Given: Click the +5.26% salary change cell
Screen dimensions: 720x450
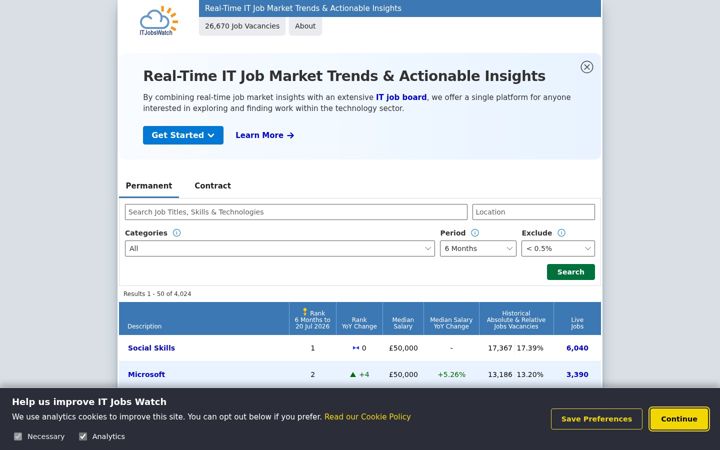Looking at the screenshot, I should click(451, 375).
